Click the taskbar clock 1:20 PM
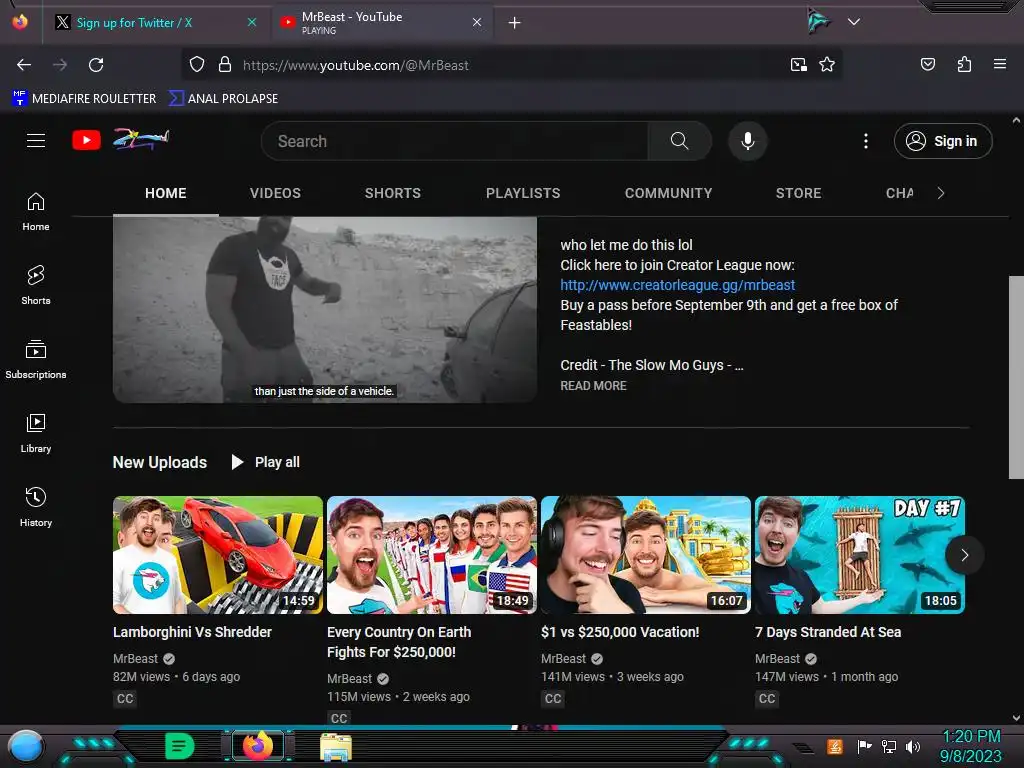This screenshot has height=768, width=1024. pos(971,737)
